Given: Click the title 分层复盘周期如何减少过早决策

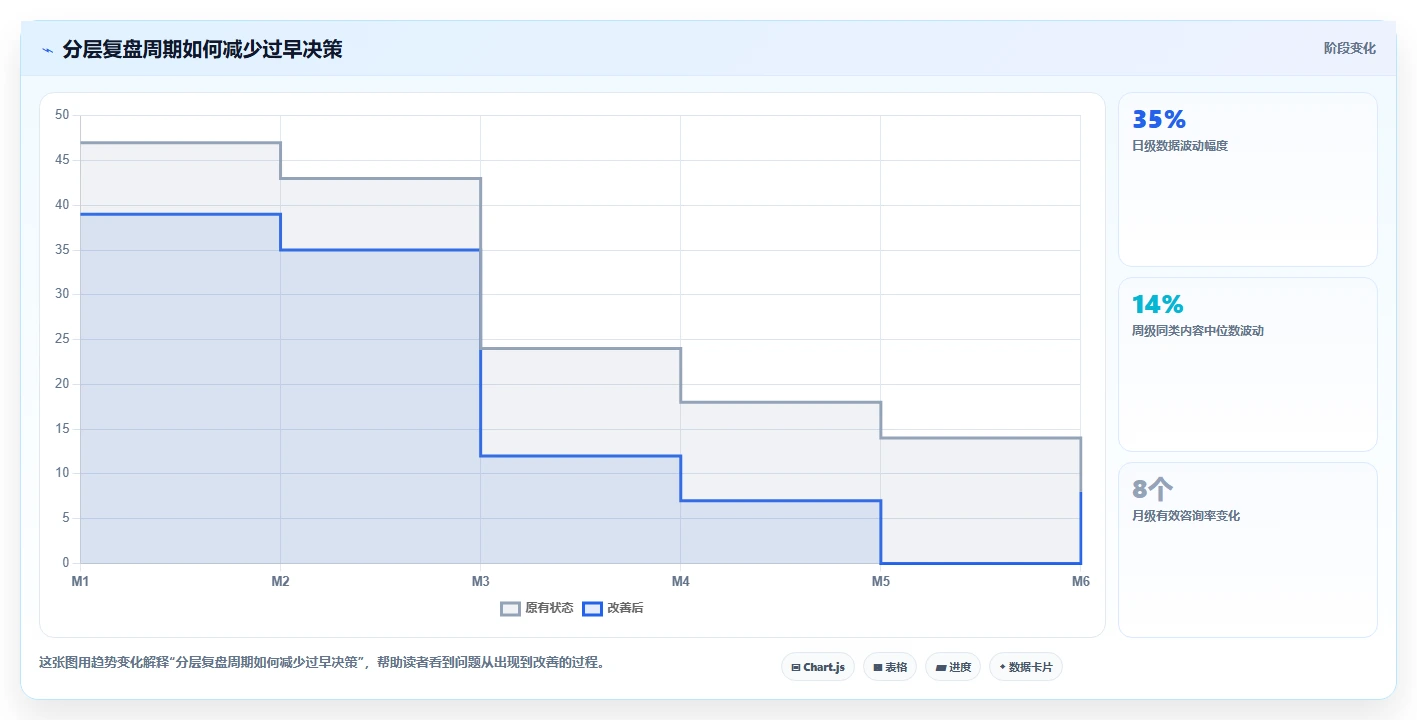Looking at the screenshot, I should [202, 49].
